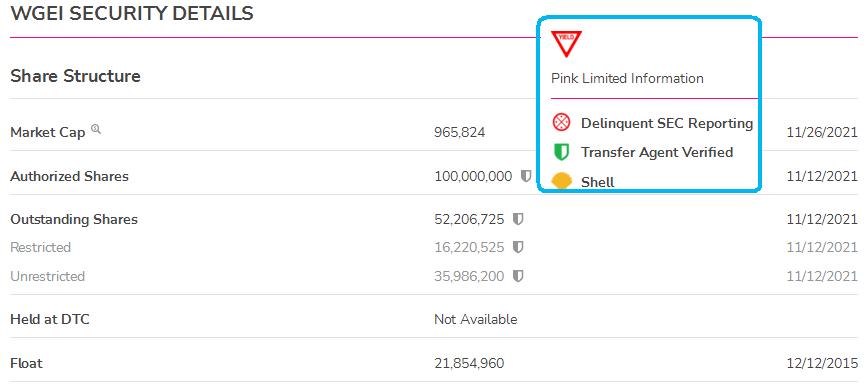Screen dimensions: 867x391
Task: Click the magnifier icon beside Market Cap
Action: click(x=96, y=129)
